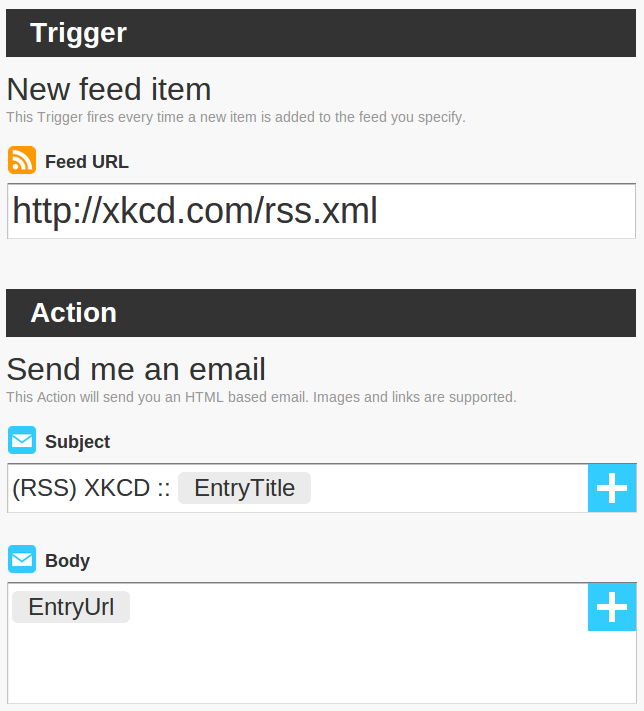Click the Trigger description text

coord(236,117)
